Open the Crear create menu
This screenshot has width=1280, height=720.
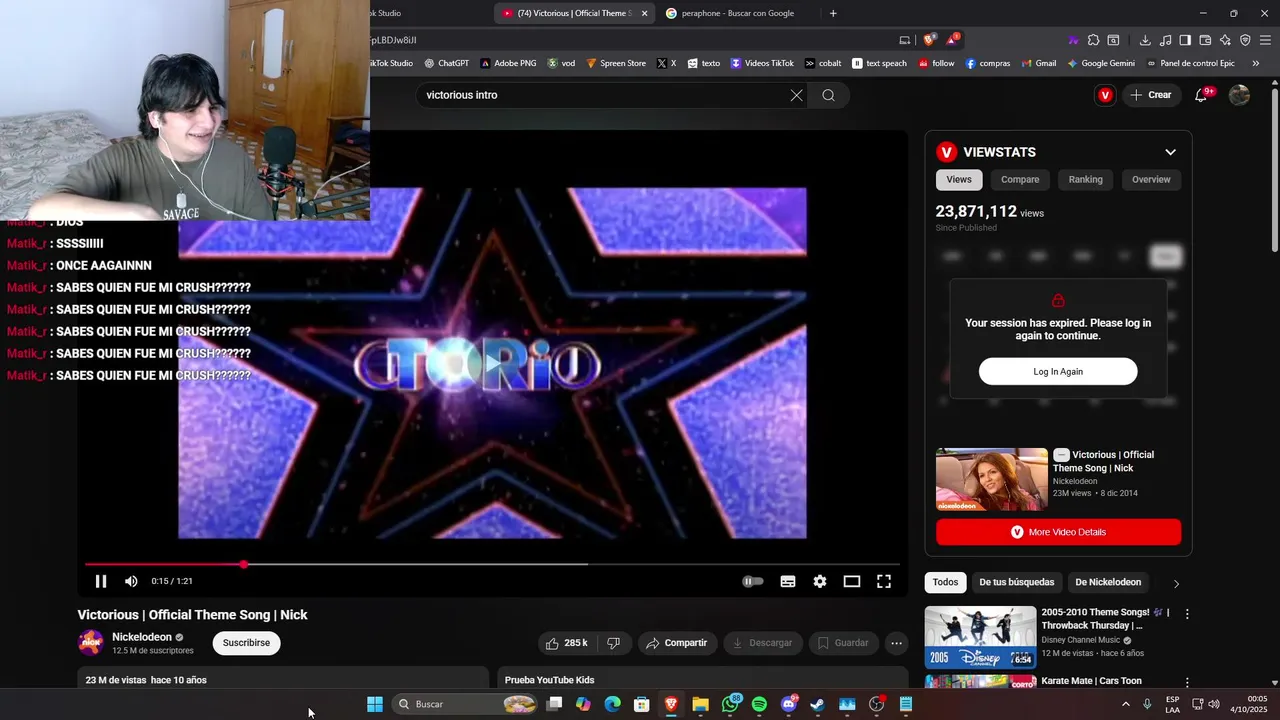pos(1151,95)
